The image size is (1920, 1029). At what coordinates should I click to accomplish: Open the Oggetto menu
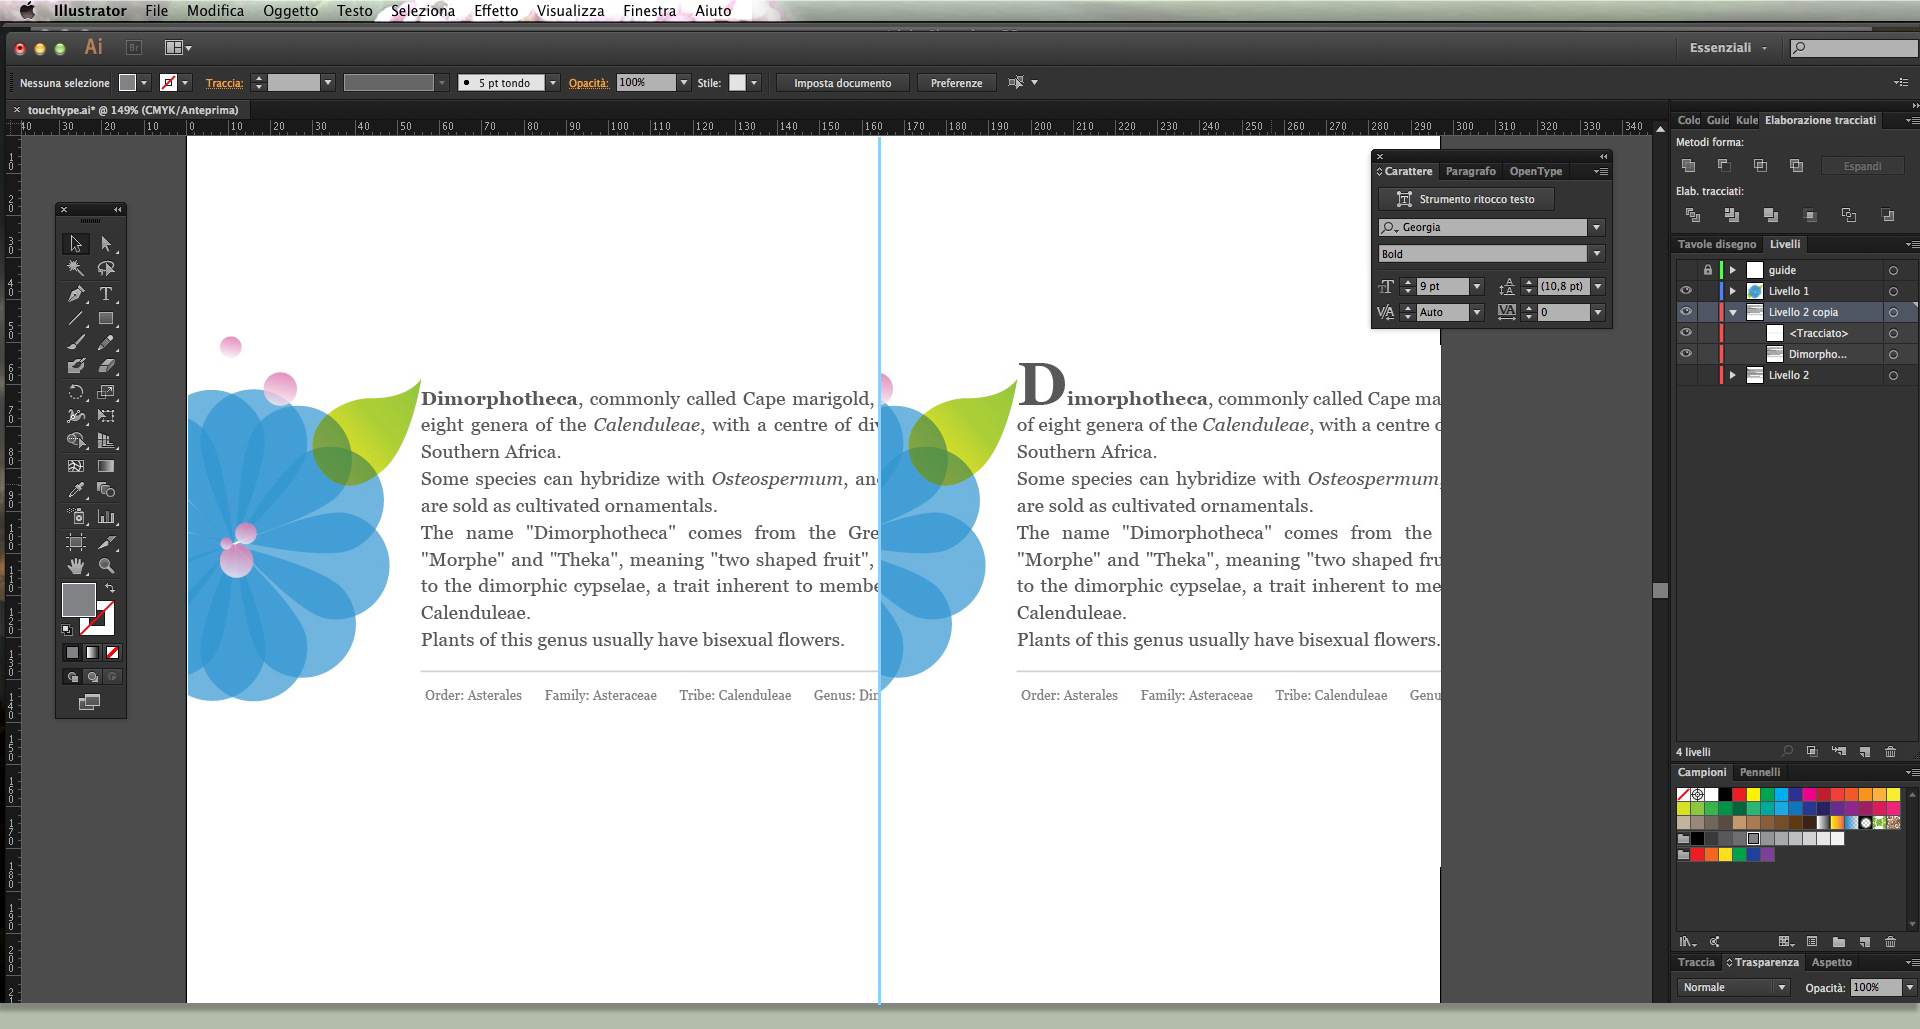(x=290, y=11)
